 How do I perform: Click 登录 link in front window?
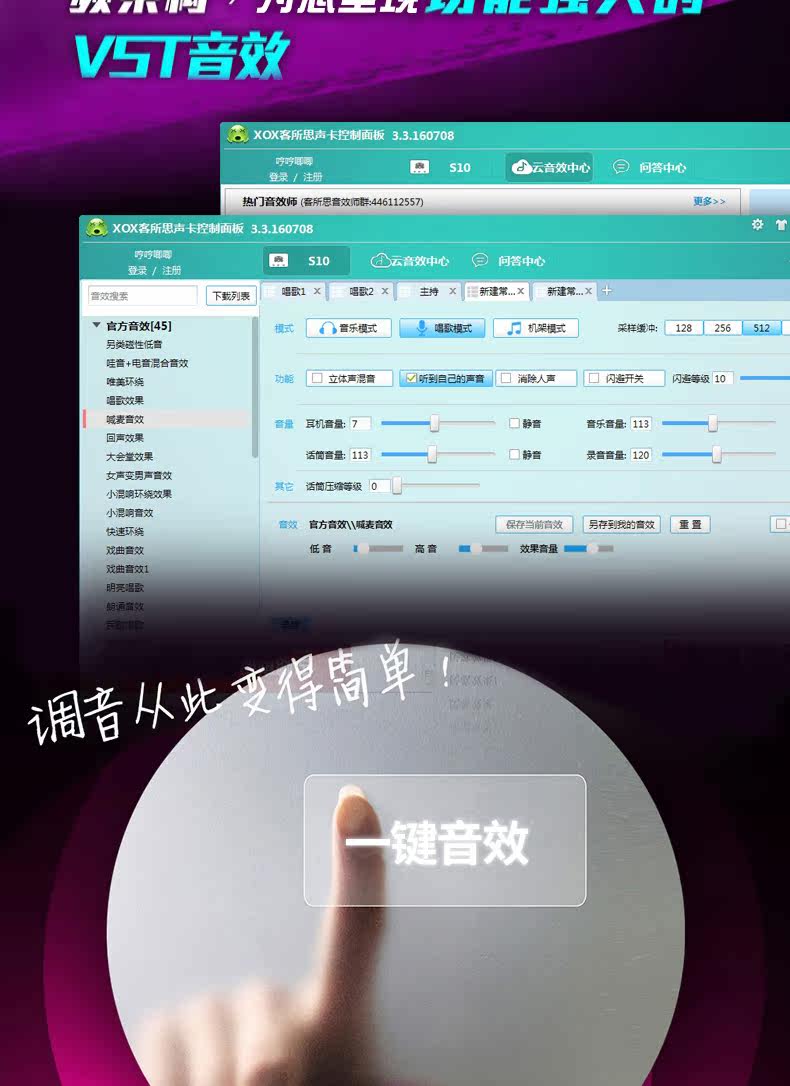coord(137,270)
